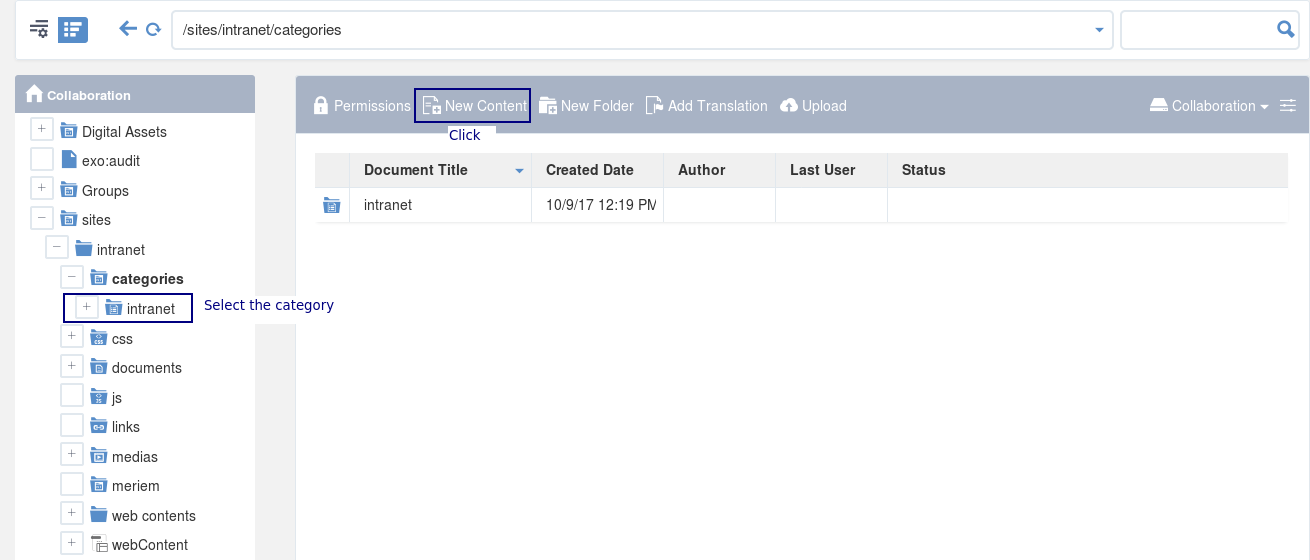Click New Content button

point(474,105)
